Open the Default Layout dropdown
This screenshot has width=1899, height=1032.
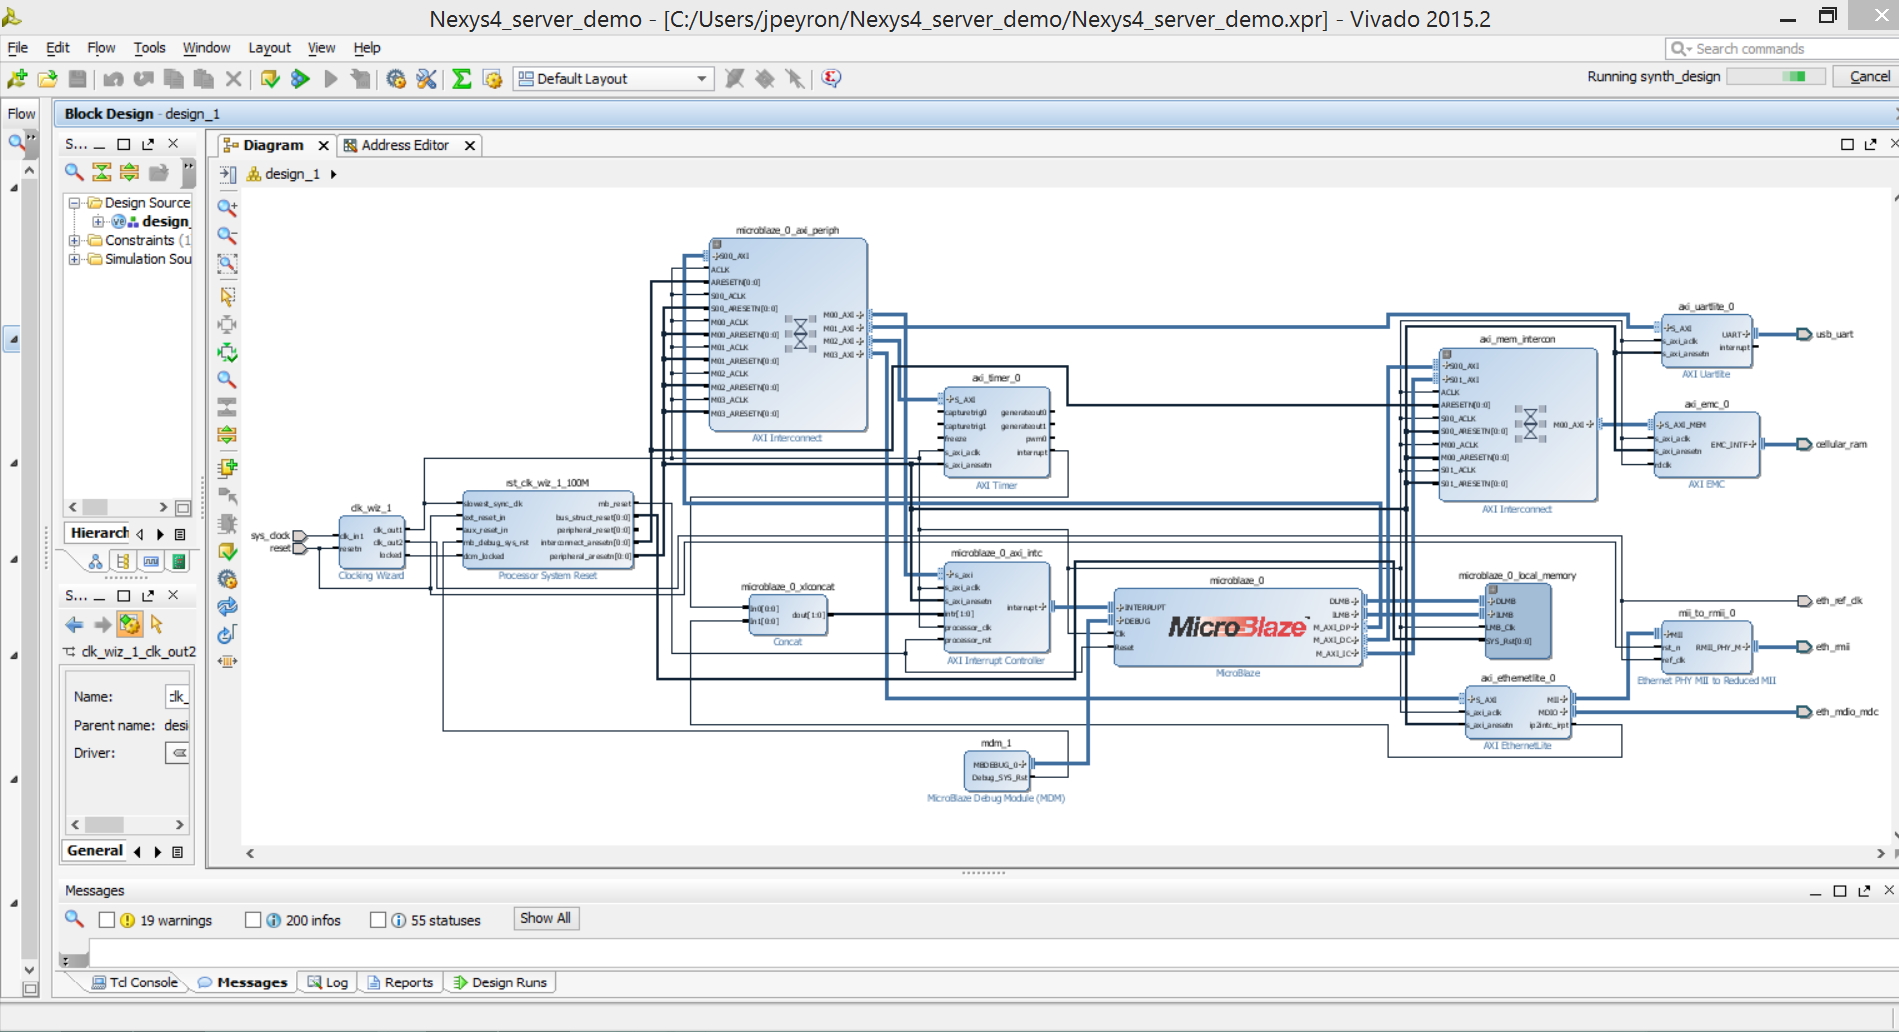[614, 79]
